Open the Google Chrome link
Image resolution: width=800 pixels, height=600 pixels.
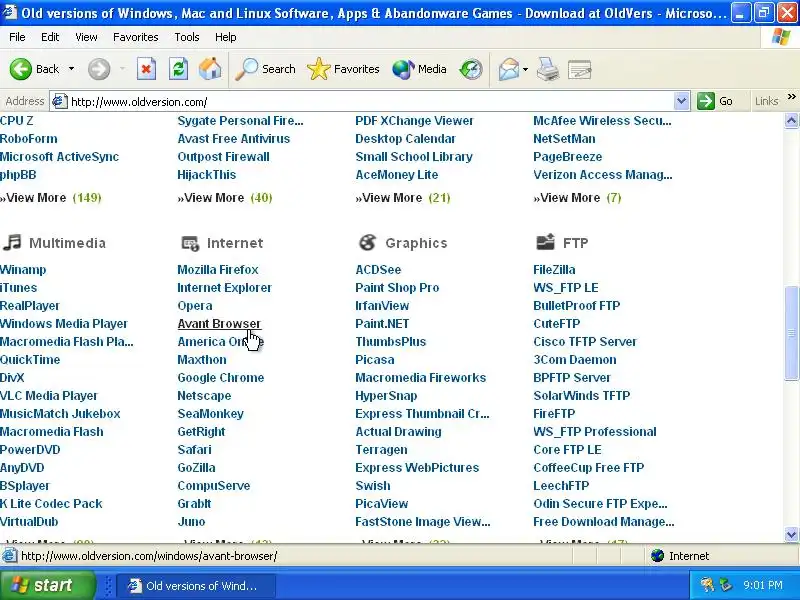(221, 378)
